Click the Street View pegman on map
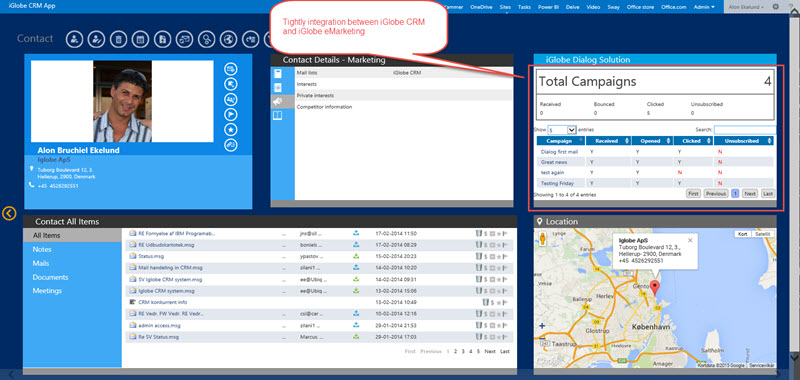The width and height of the screenshot is (800, 380). 542,238
